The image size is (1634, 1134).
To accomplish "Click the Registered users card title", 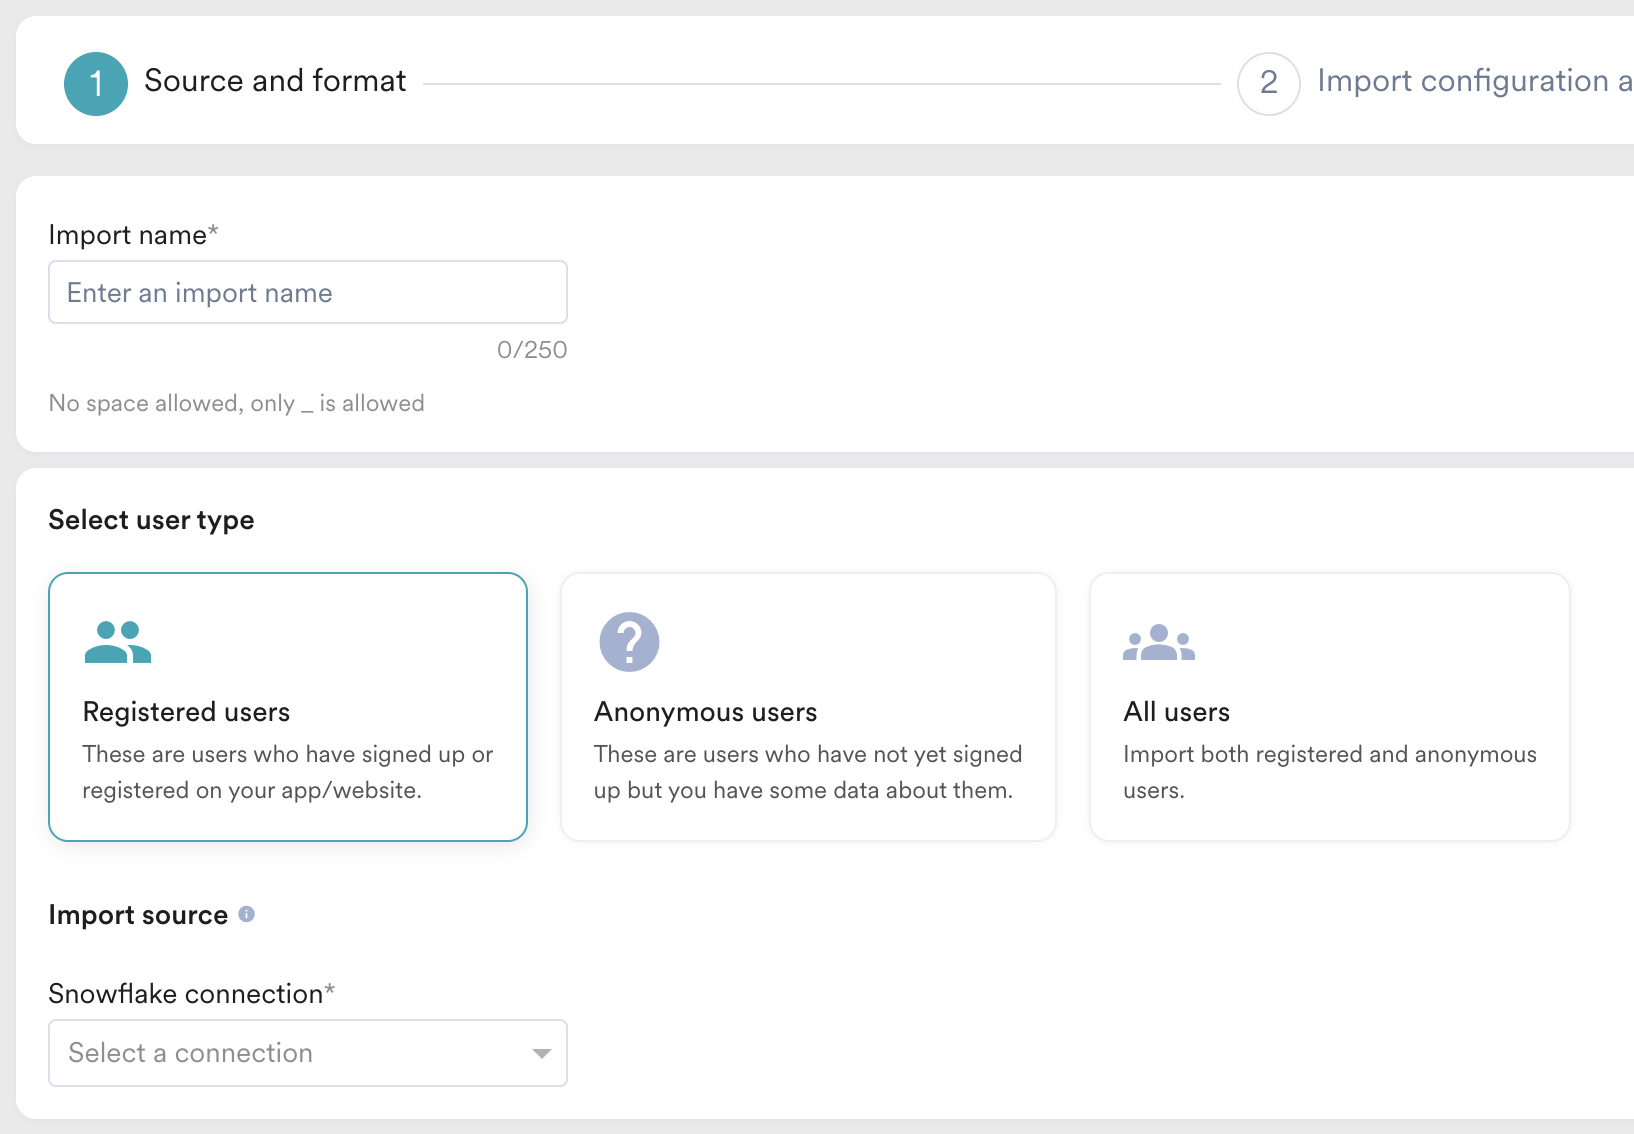I will [186, 712].
